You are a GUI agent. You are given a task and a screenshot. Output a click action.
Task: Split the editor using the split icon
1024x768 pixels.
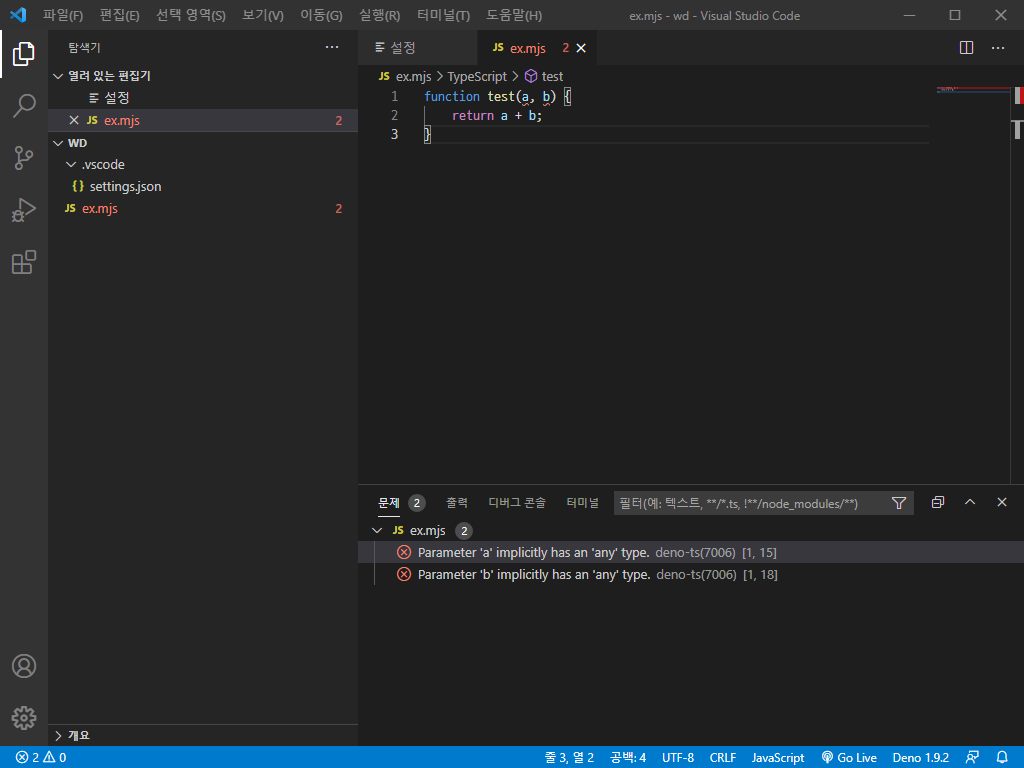pyautogui.click(x=965, y=47)
